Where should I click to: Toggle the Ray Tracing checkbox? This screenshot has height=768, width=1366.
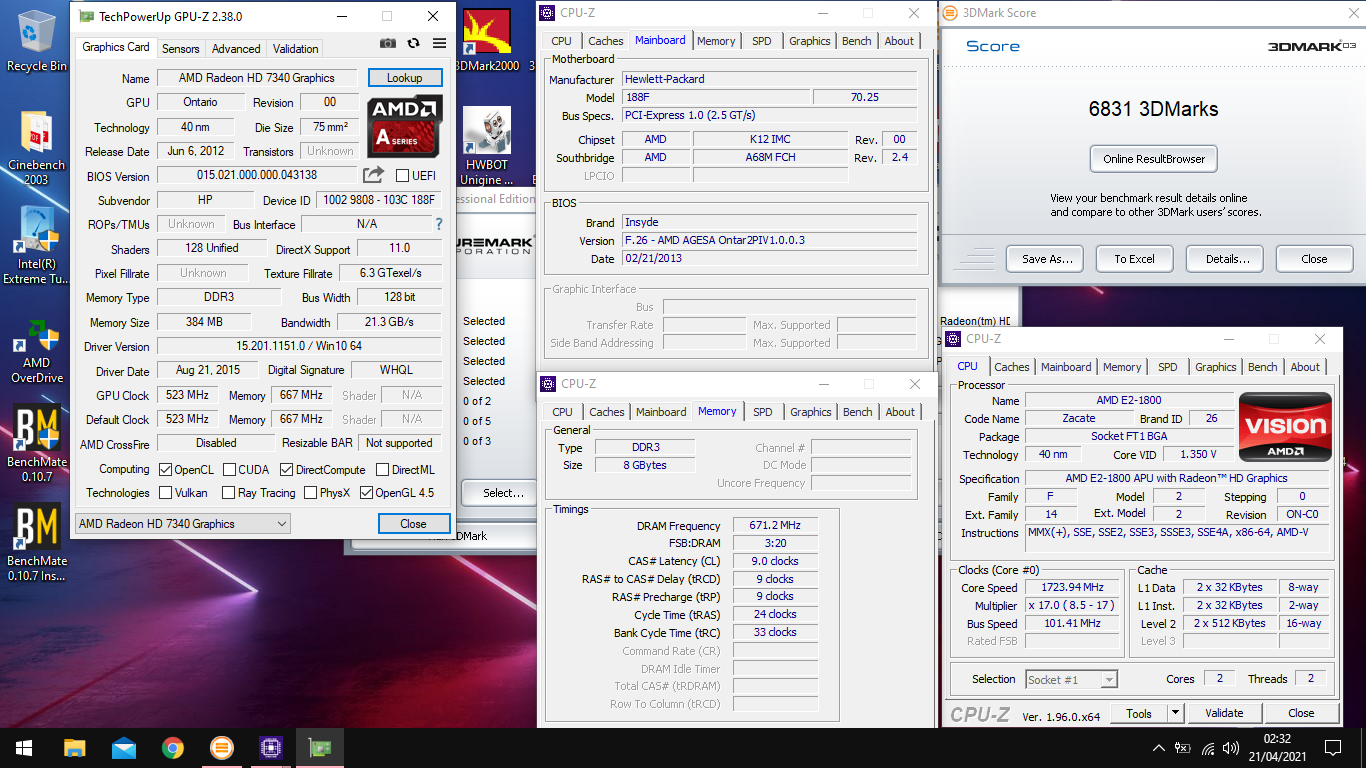pos(227,493)
